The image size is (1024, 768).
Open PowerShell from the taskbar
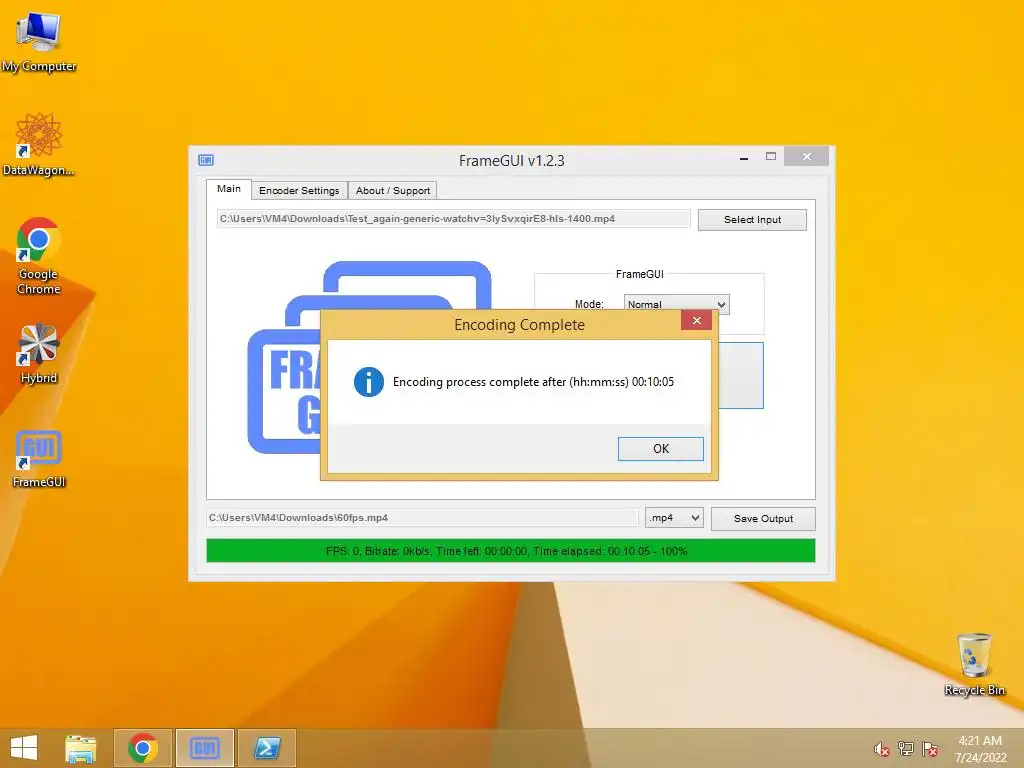pos(266,748)
